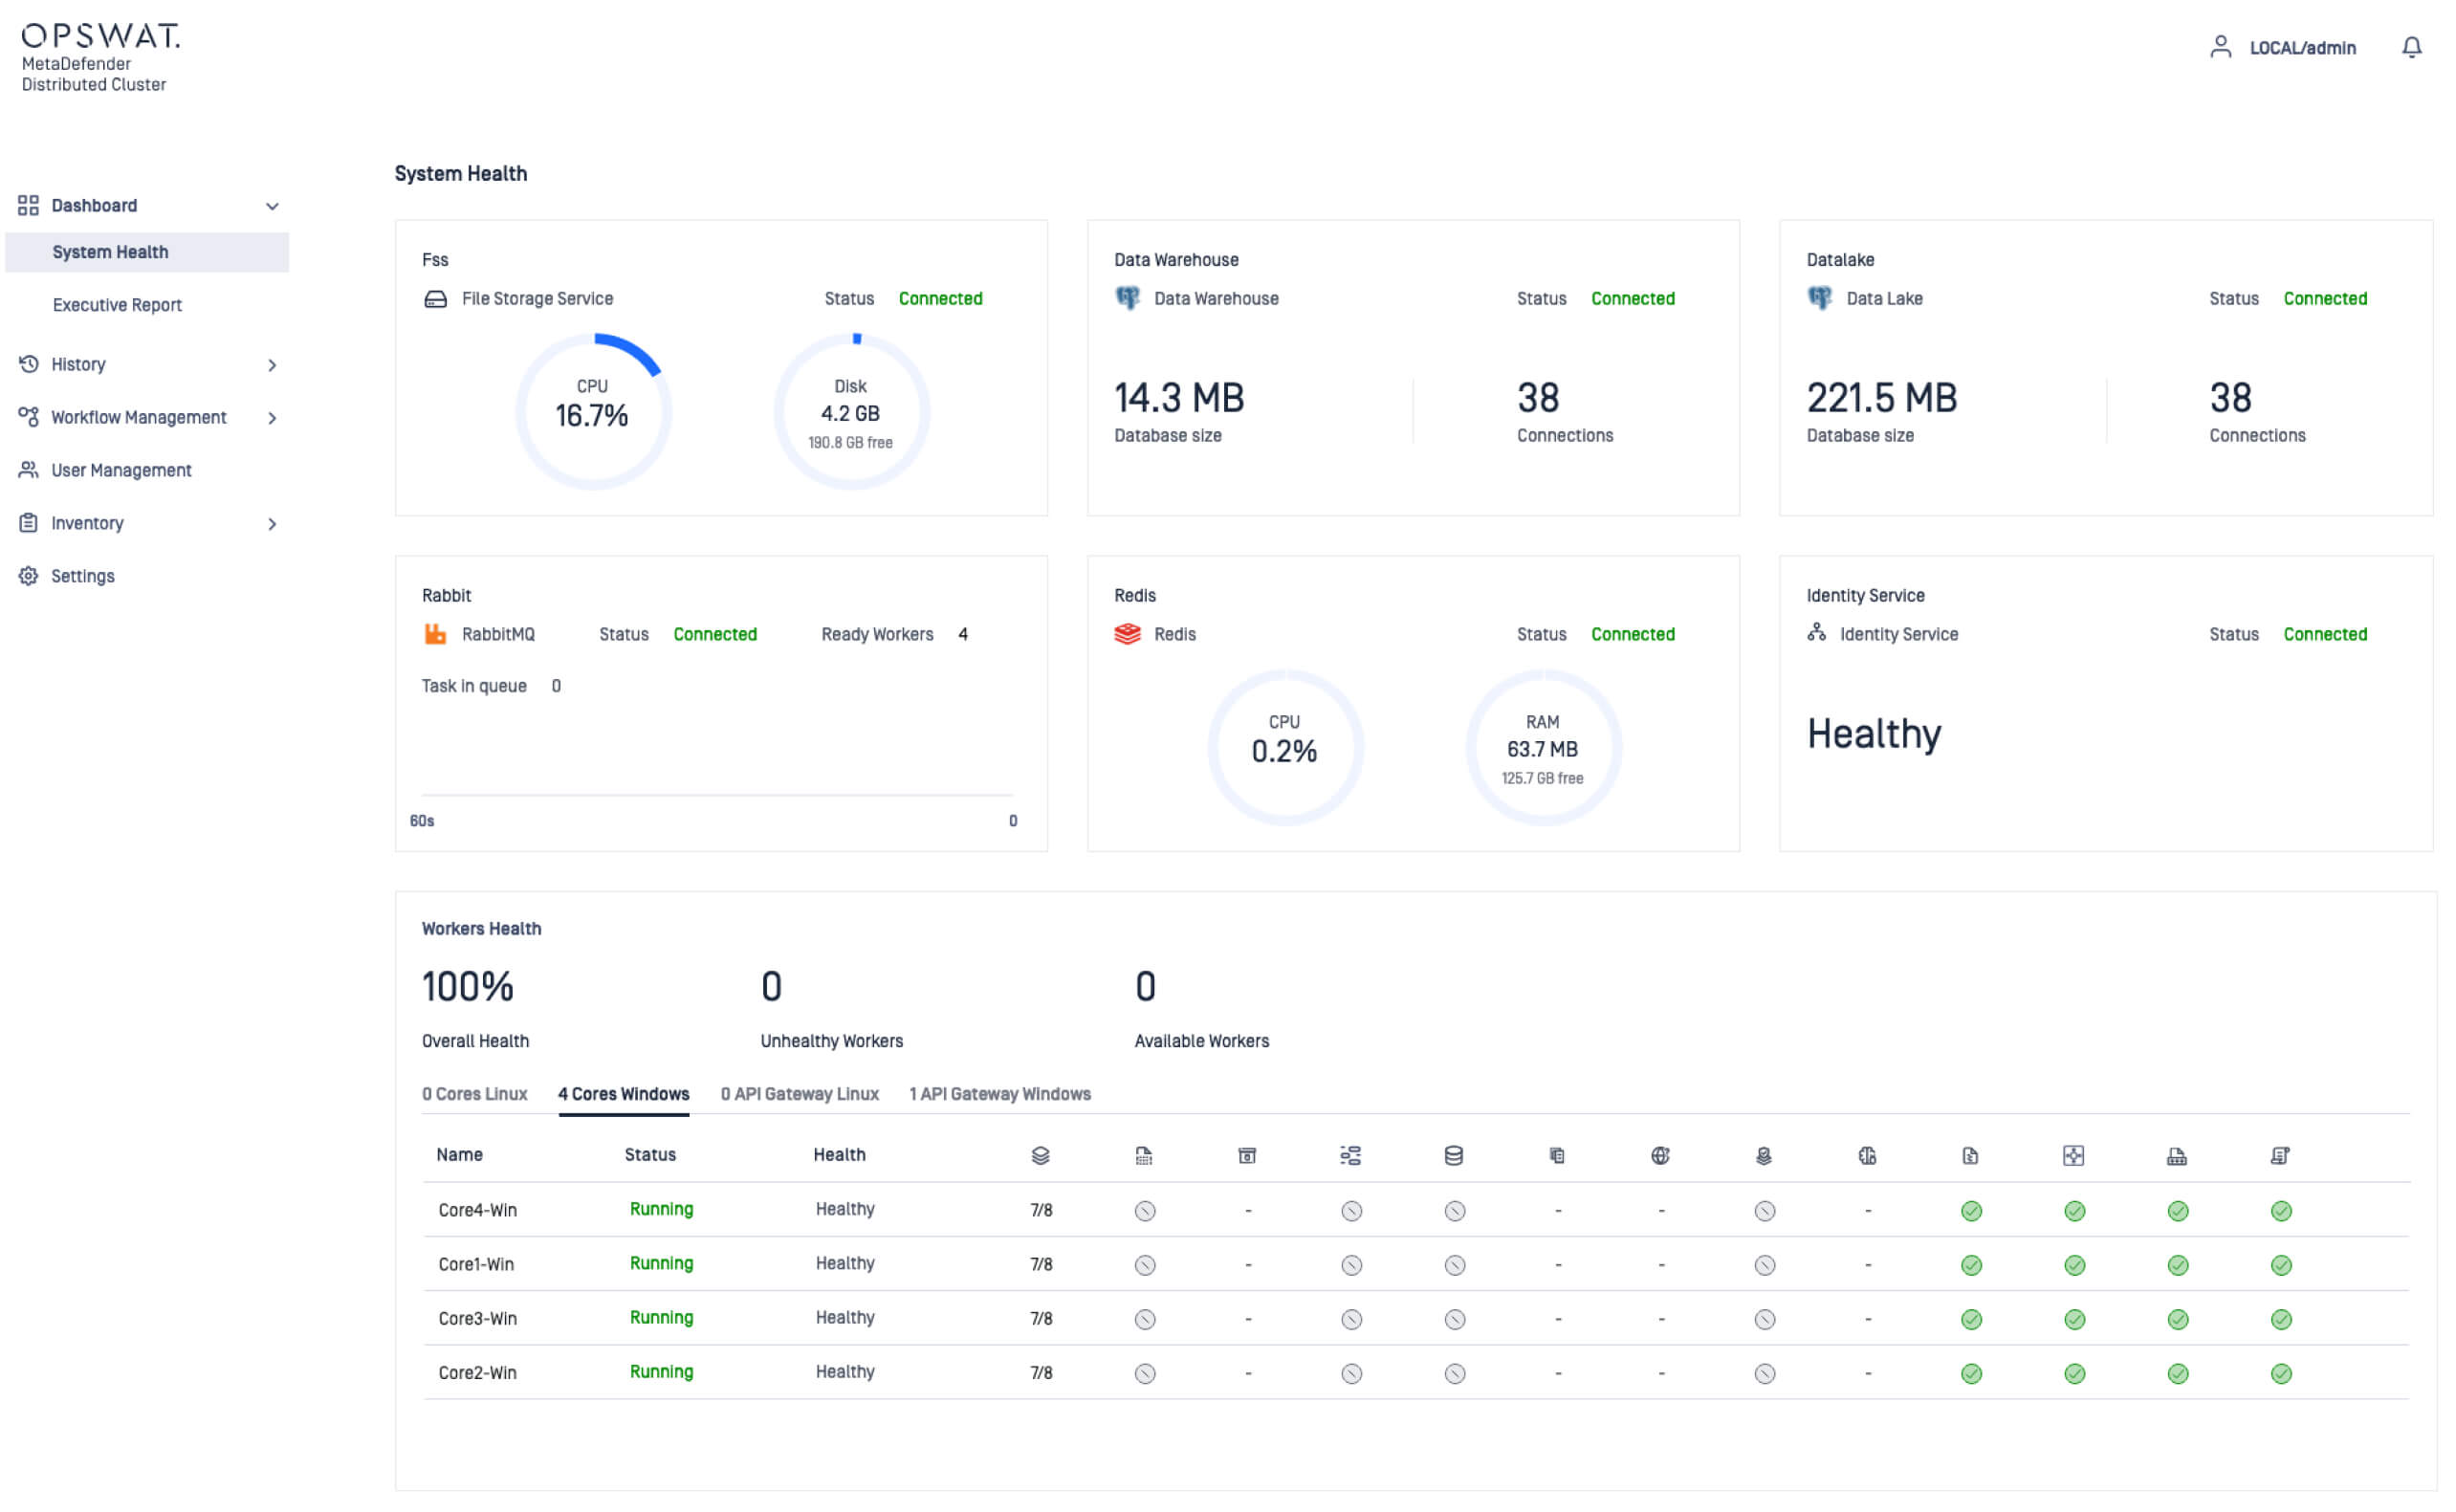Open the Dashboard icon in the sidebar

(x=28, y=205)
